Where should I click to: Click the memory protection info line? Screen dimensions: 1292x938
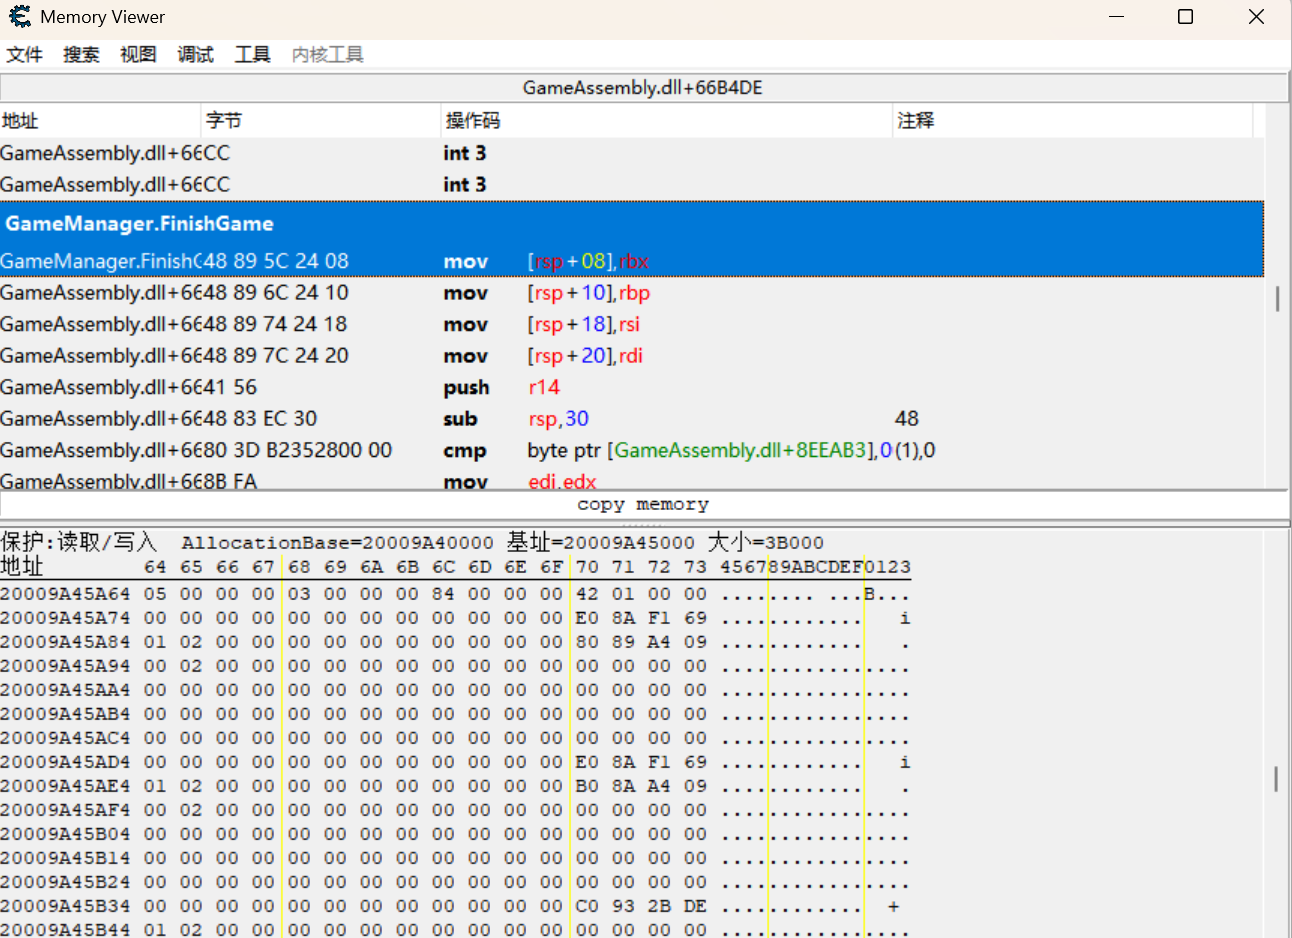[x=412, y=542]
